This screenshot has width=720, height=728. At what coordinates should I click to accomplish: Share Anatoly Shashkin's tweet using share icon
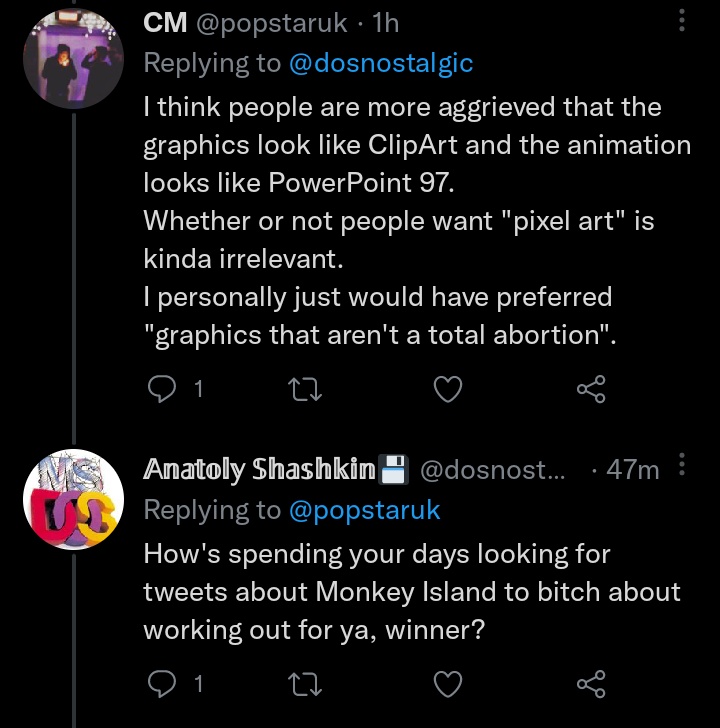pyautogui.click(x=591, y=684)
